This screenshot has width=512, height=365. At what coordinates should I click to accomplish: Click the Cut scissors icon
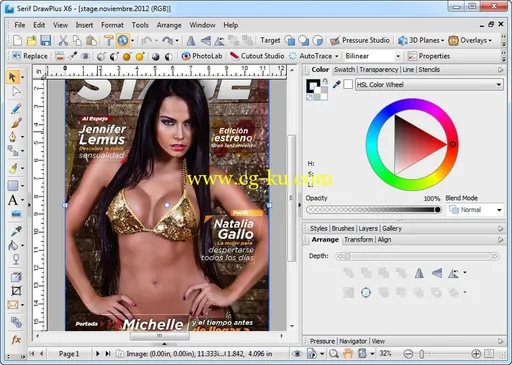63,41
